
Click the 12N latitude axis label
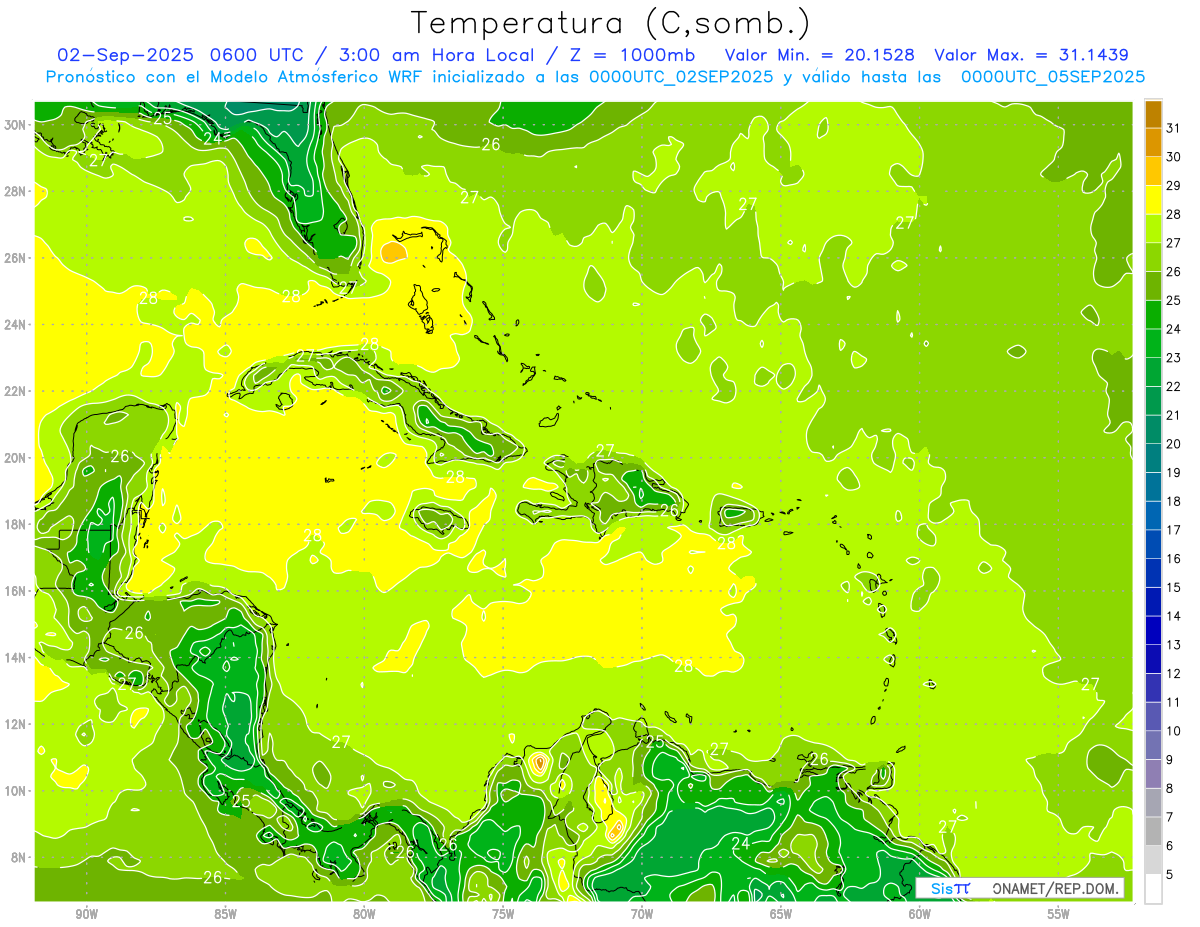pyautogui.click(x=15, y=724)
